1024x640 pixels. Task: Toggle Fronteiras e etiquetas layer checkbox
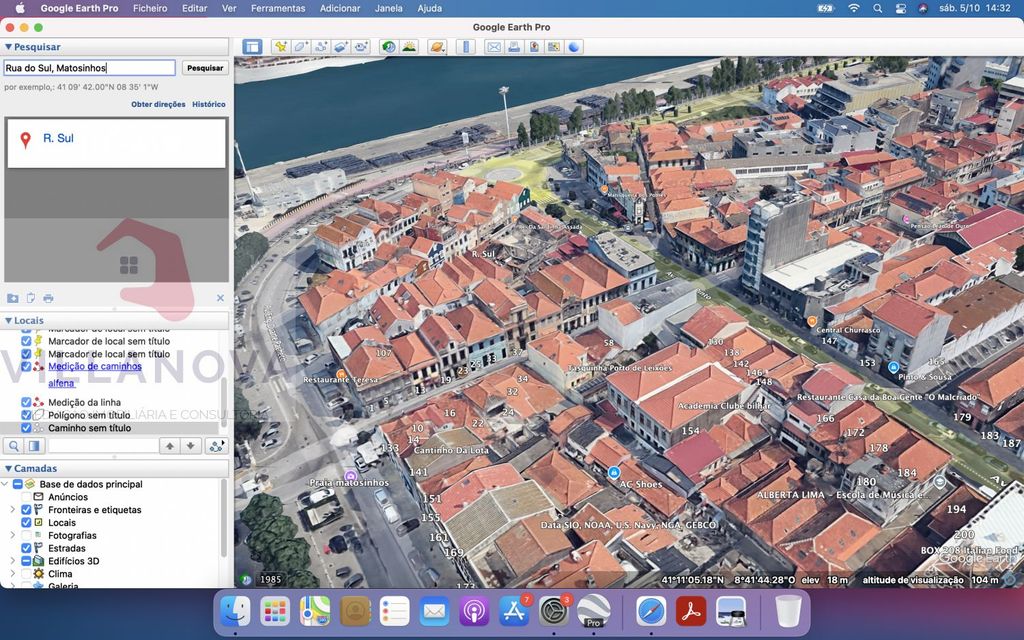click(26, 509)
